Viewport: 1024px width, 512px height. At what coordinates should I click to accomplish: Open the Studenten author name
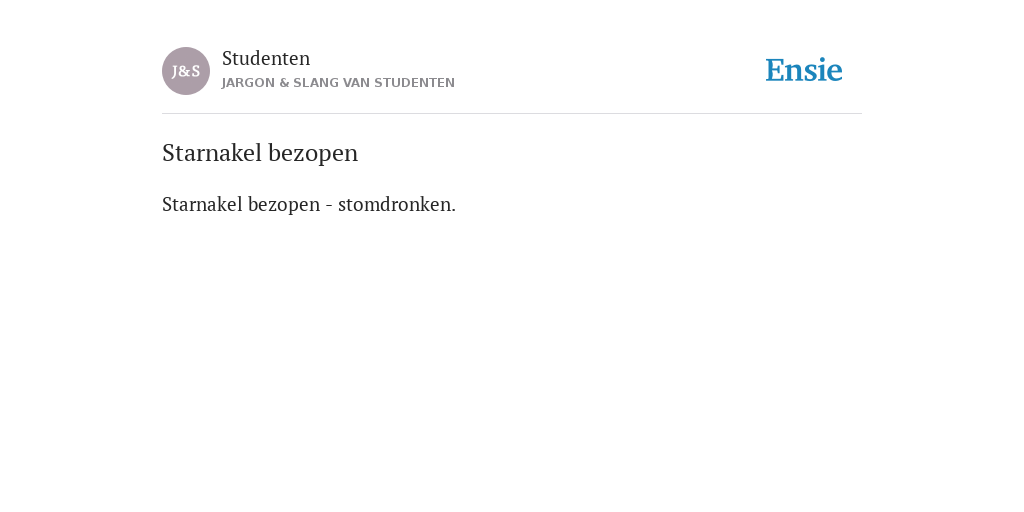pos(266,58)
